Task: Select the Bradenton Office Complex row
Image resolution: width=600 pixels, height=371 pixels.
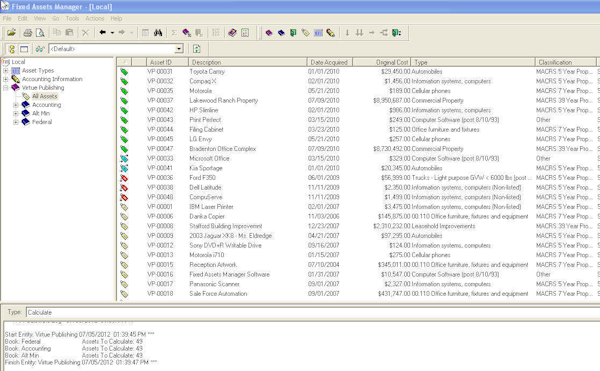Action: coord(358,149)
